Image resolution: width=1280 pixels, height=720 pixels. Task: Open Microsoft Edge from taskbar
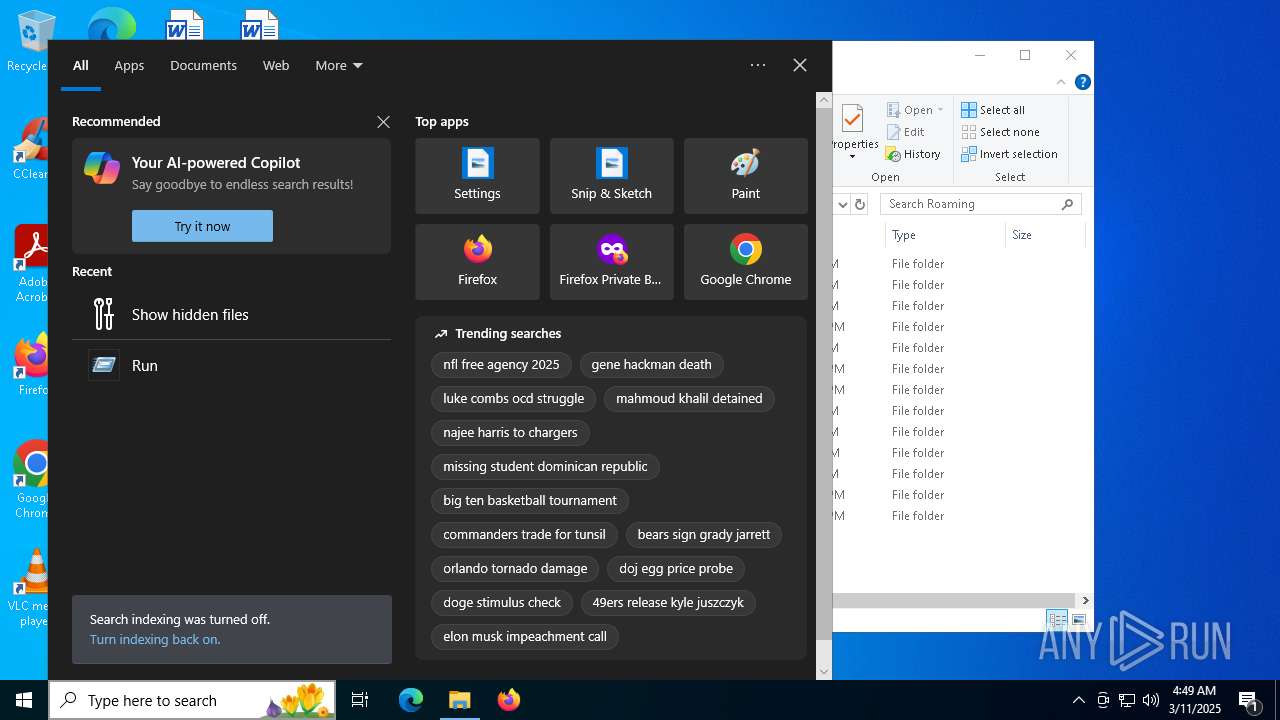411,700
